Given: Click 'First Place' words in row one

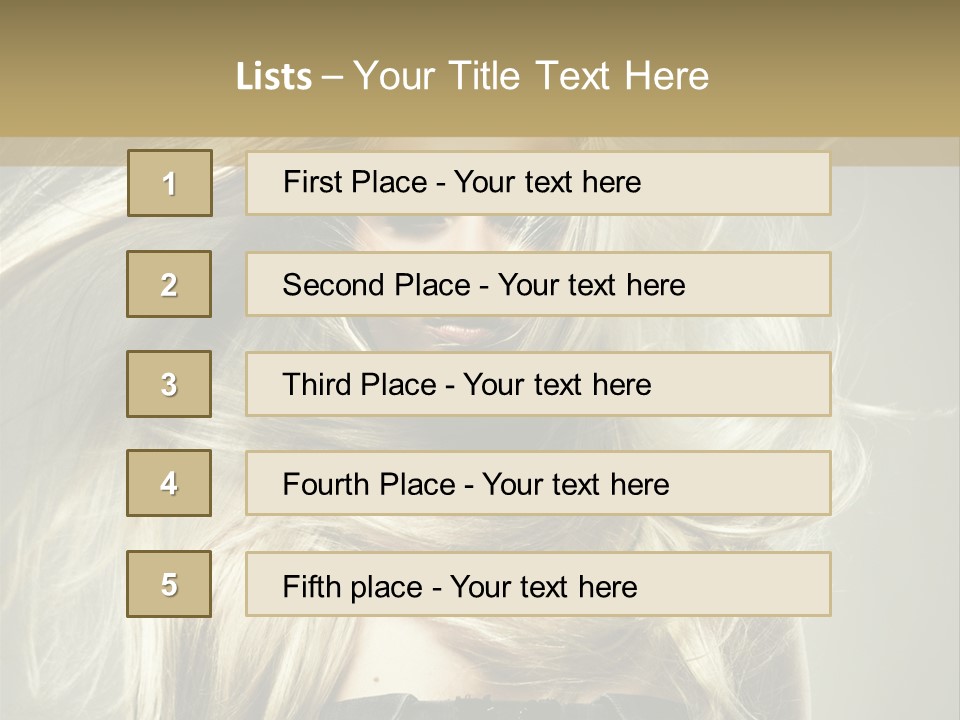Looking at the screenshot, I should coord(353,183).
